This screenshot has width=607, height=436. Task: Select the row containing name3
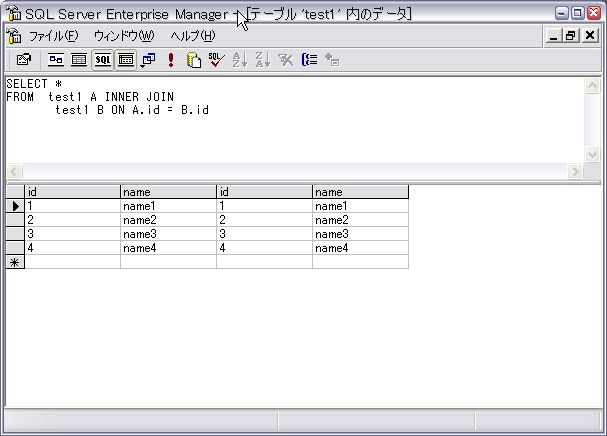pos(15,234)
